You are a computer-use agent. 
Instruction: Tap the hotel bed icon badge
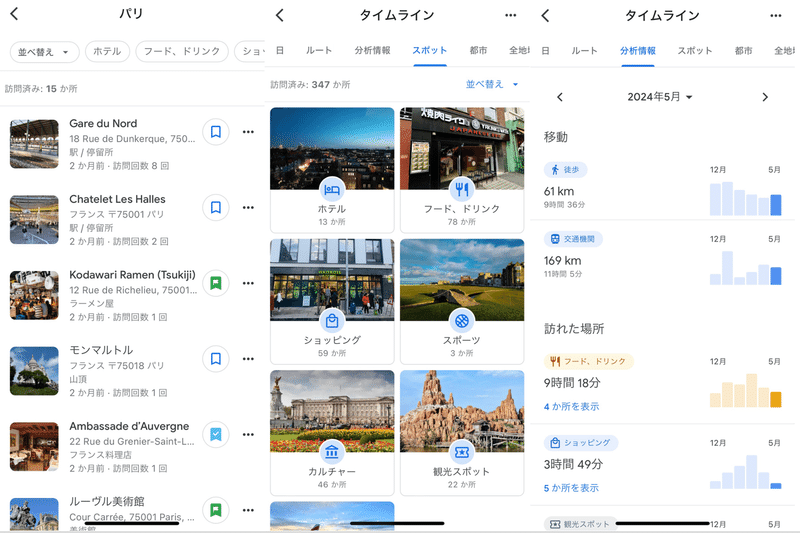tap(332, 190)
